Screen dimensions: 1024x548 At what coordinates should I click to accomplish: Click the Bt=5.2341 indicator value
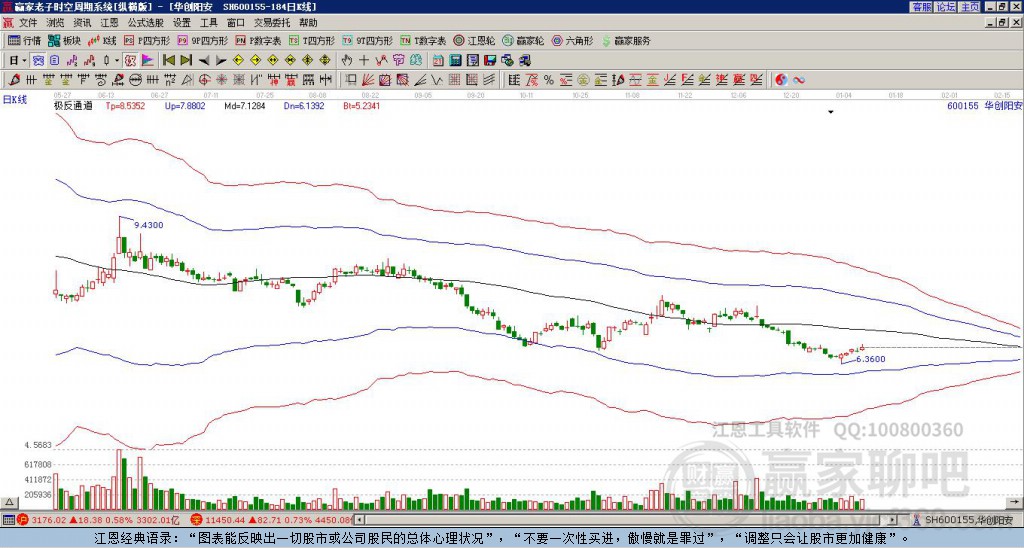[361, 105]
